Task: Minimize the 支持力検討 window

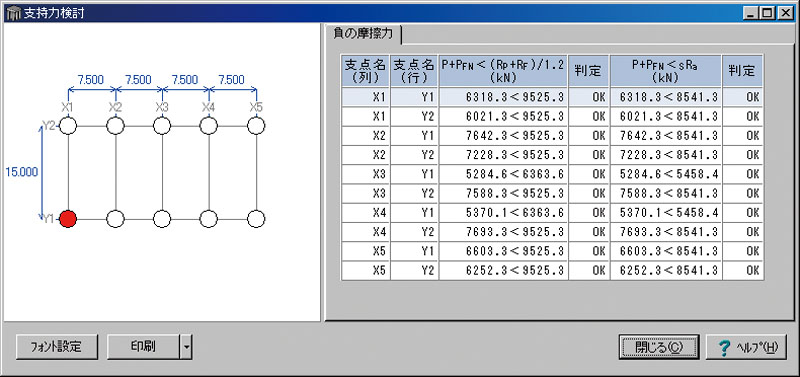Action: point(751,14)
